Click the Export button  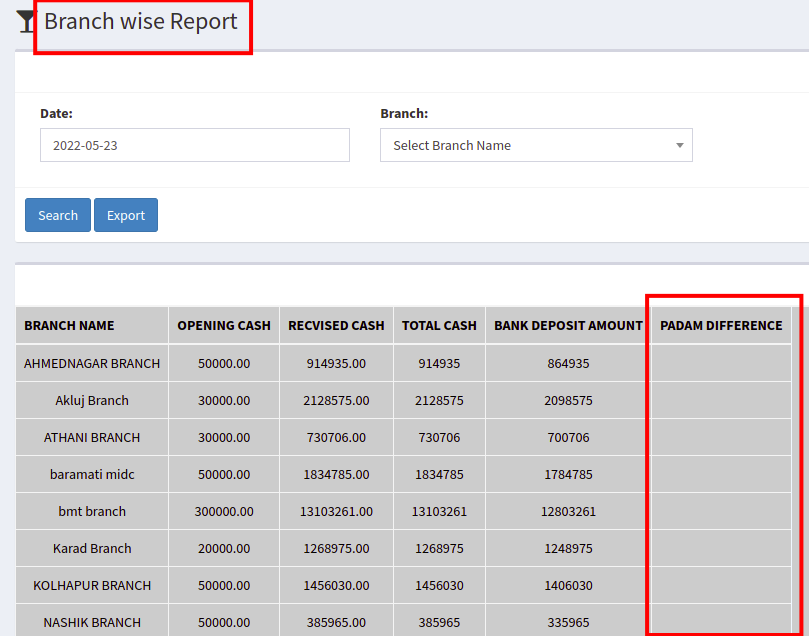[x=126, y=215]
